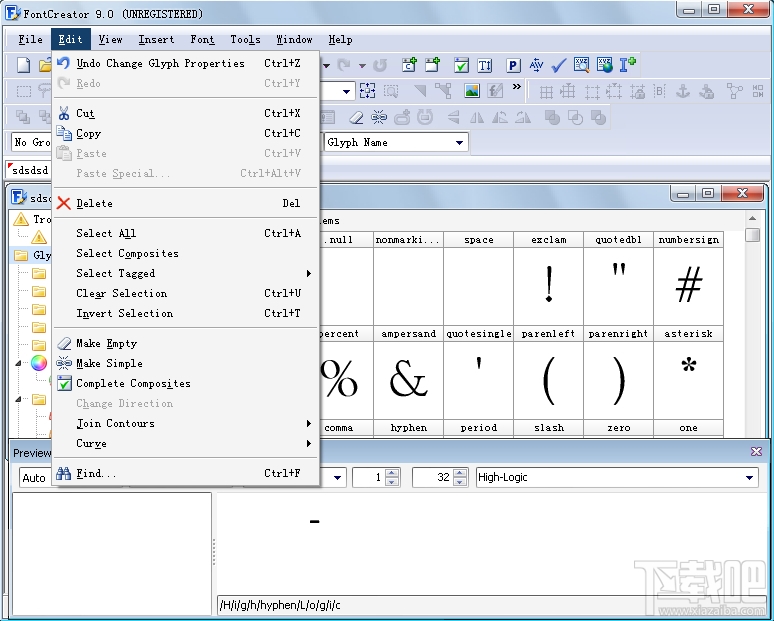Click the glyph grid scrollbar up arrow
The height and width of the screenshot is (621, 774).
click(752, 218)
